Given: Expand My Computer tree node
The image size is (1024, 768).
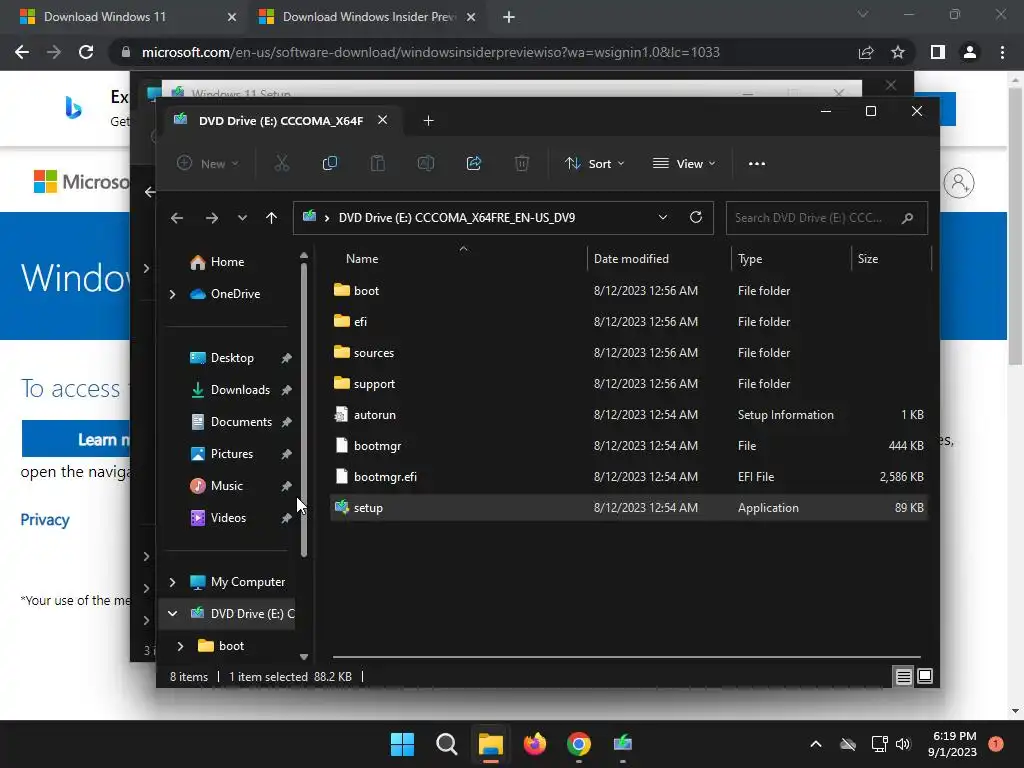Looking at the screenshot, I should [x=172, y=582].
